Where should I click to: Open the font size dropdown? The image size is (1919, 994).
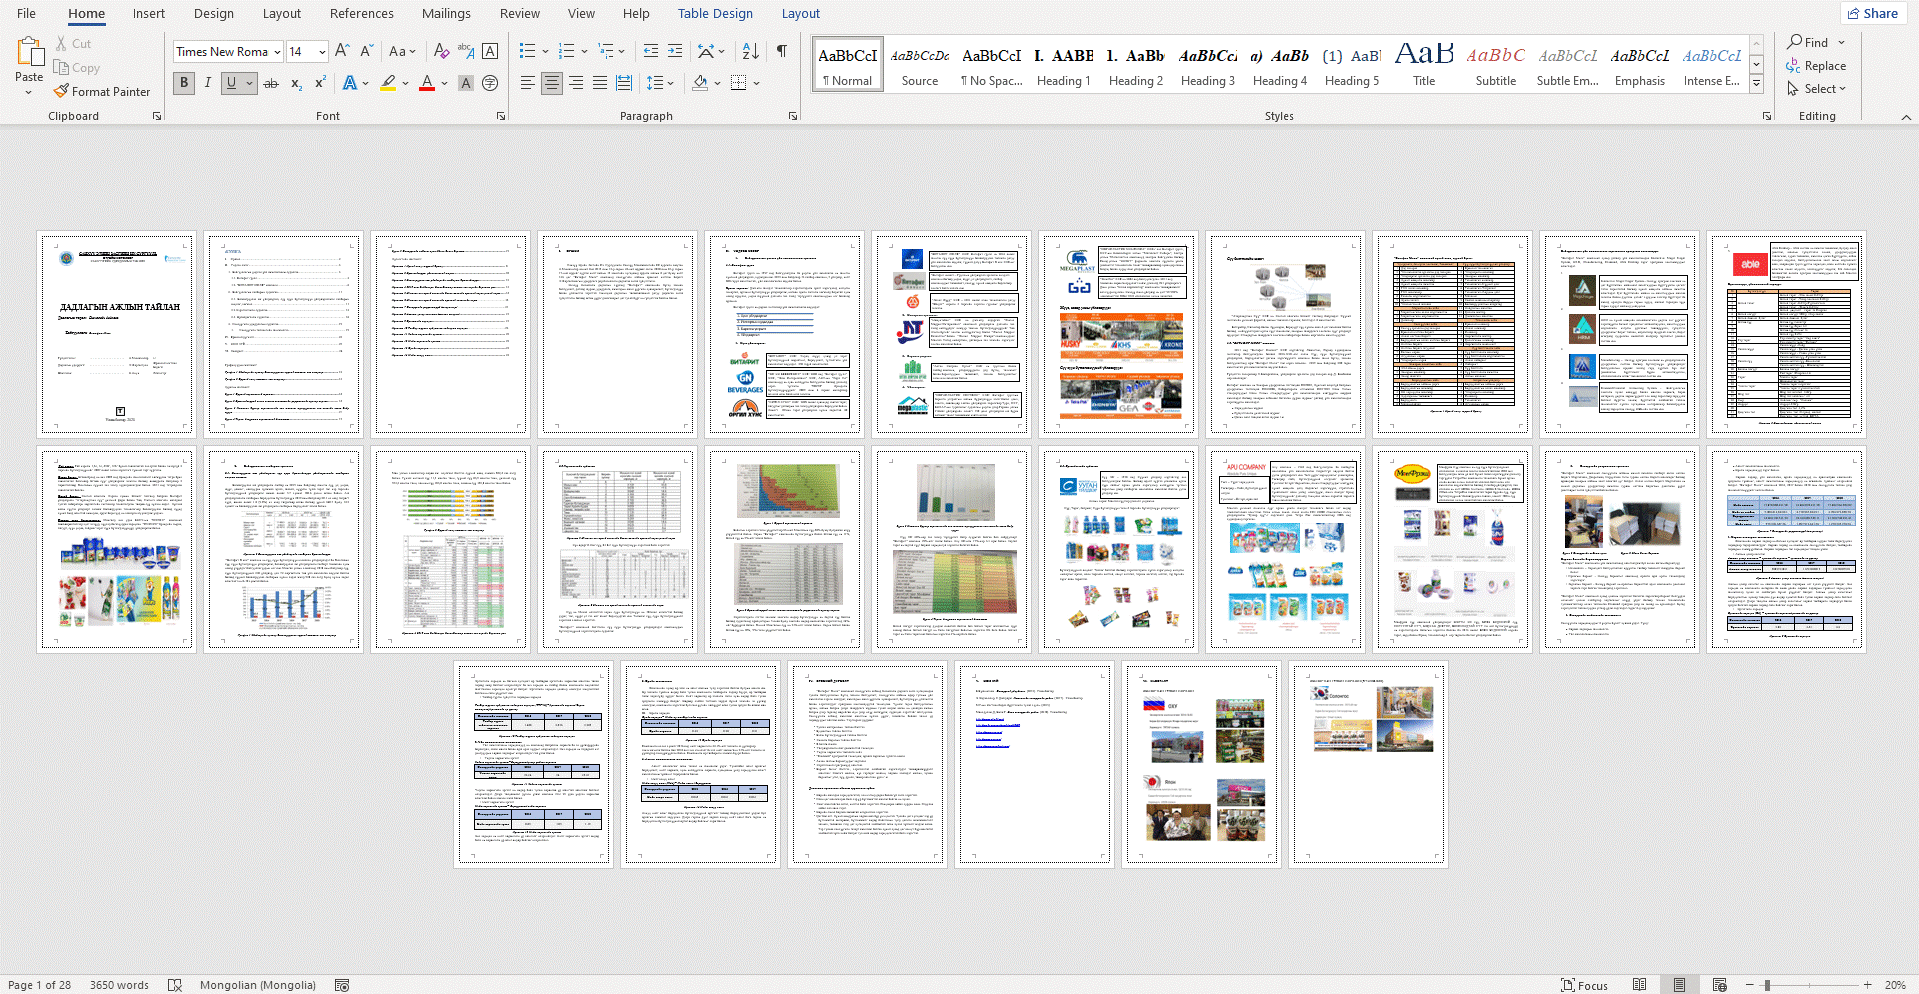click(x=322, y=52)
